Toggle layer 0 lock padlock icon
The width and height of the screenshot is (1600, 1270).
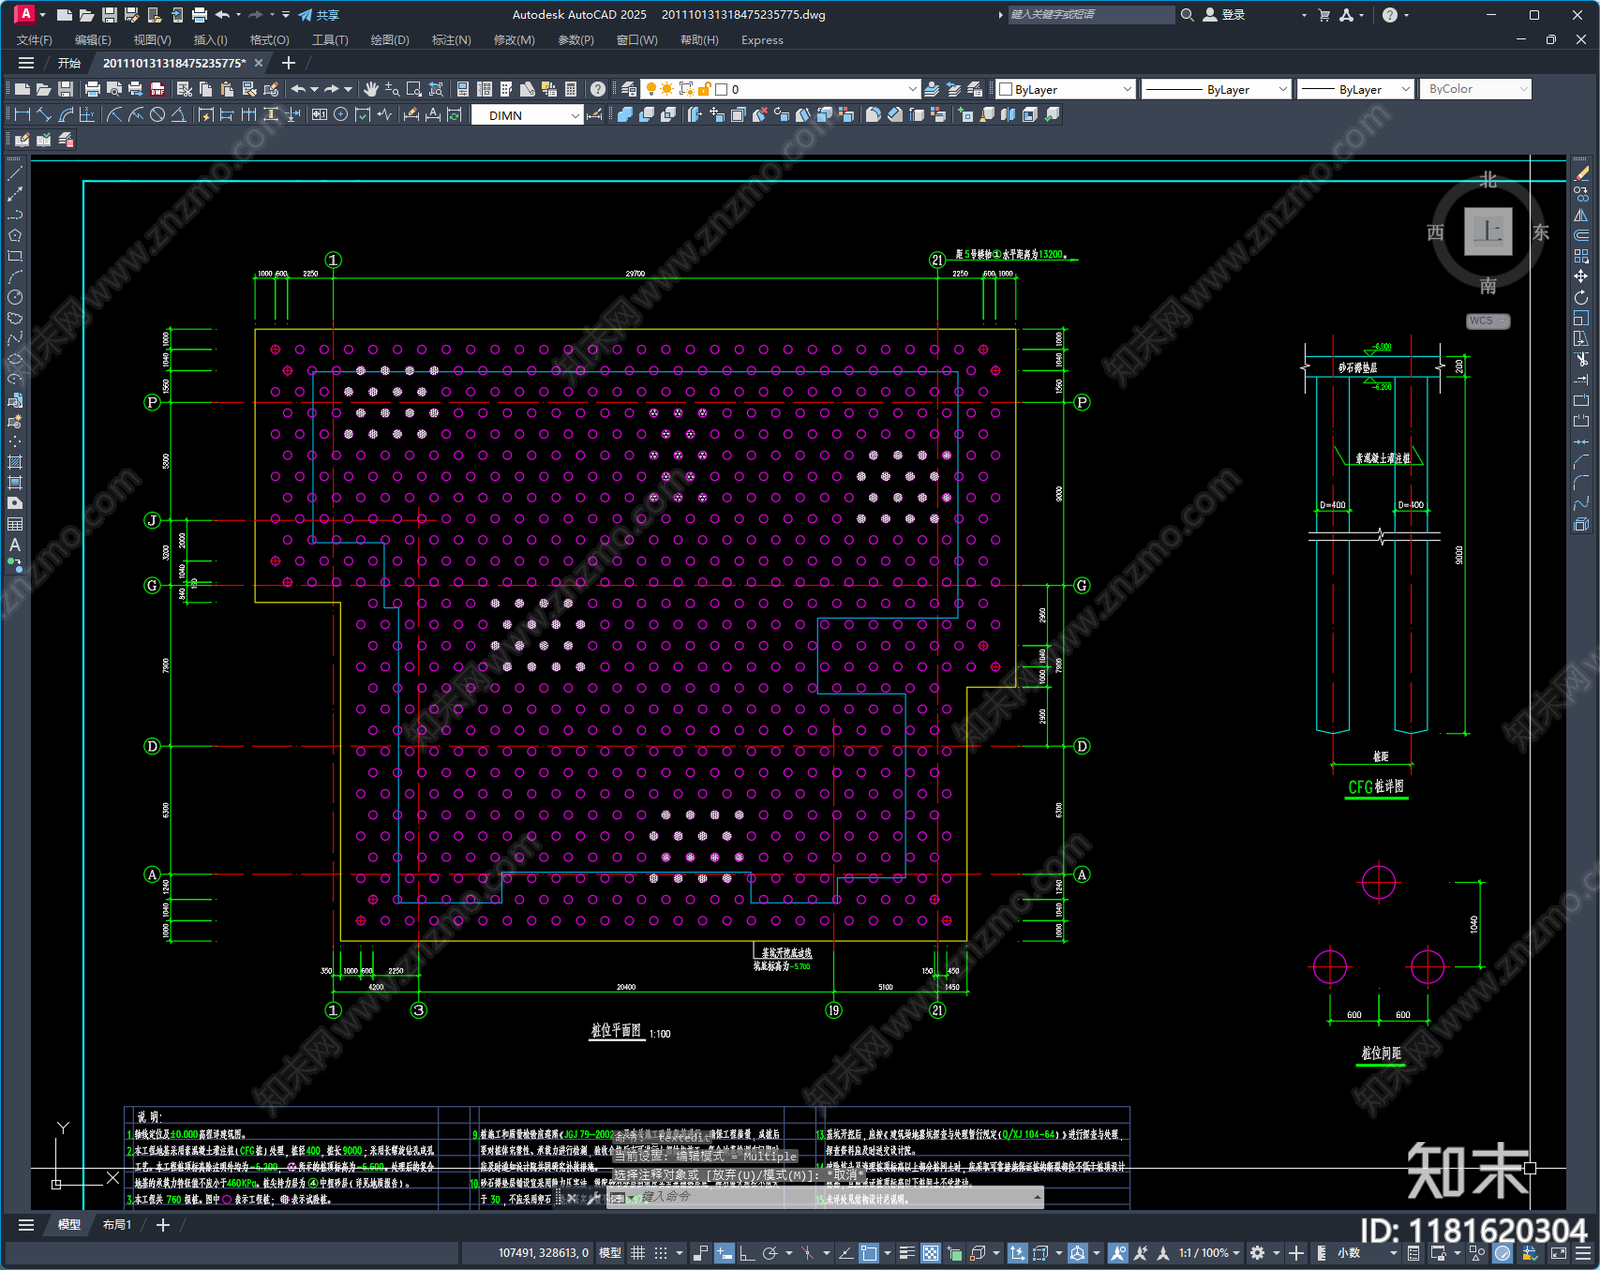pos(703,89)
